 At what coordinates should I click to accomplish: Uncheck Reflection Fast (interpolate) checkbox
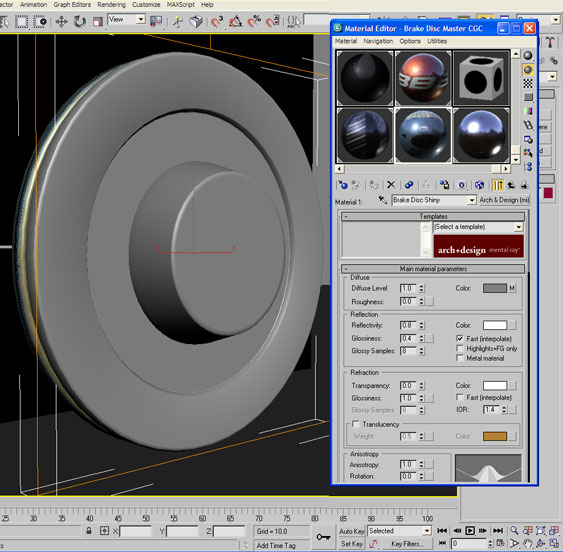click(x=460, y=339)
